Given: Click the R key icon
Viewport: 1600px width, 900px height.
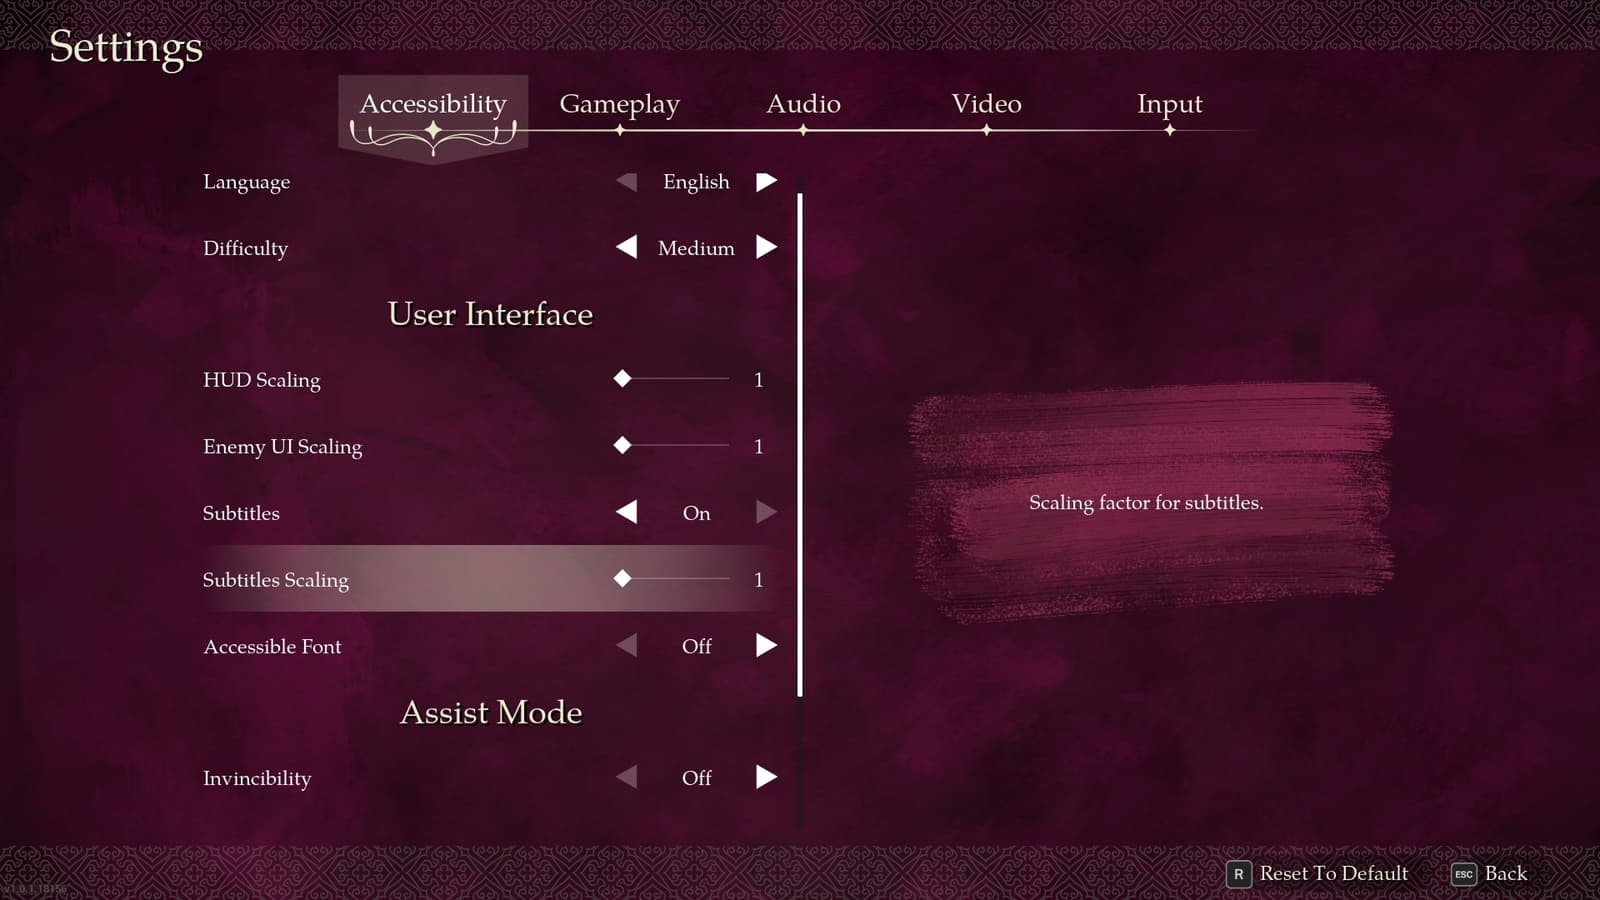Looking at the screenshot, I should pos(1239,874).
